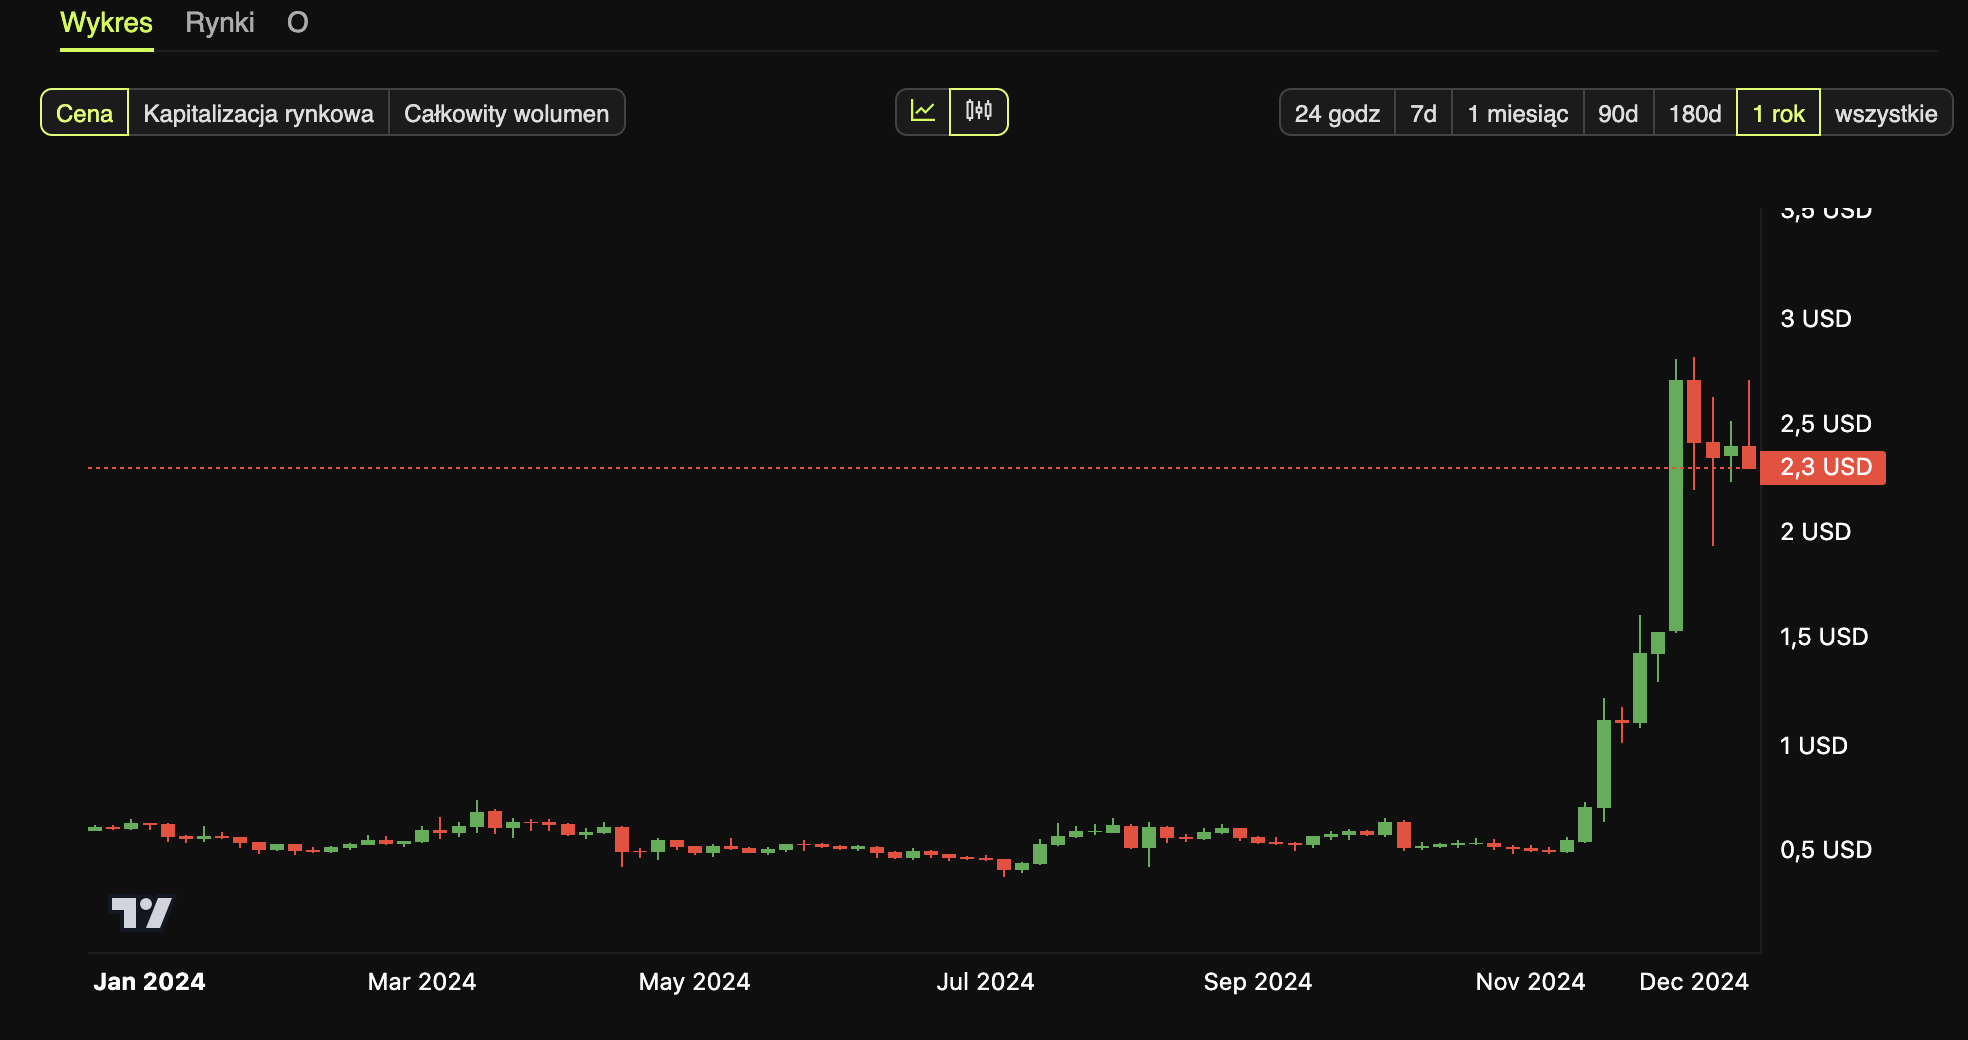This screenshot has width=1968, height=1040.
Task: Show Kapitalizacja rynkowa chart
Action: 258,113
